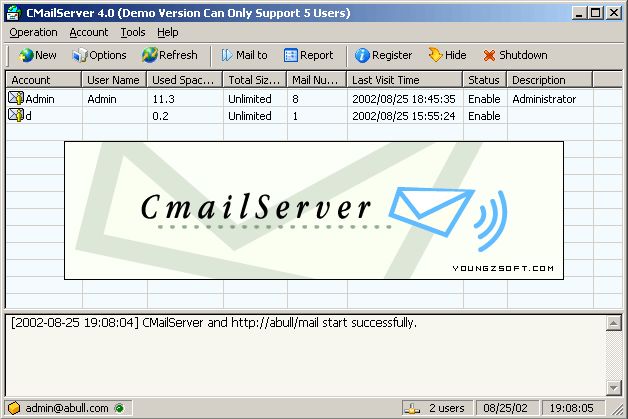Click Admin's Enable status cell

point(484,99)
